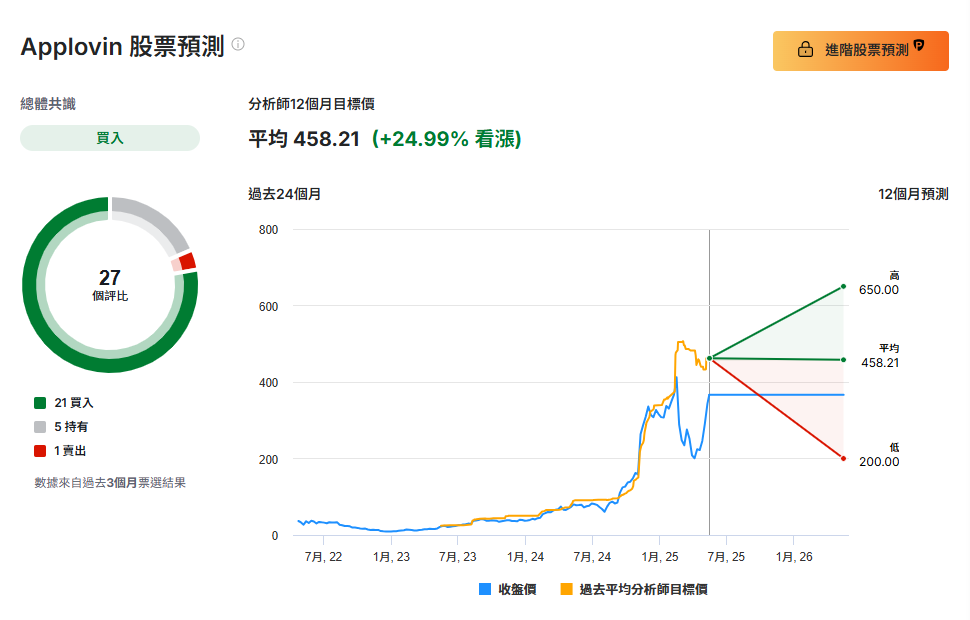Toggle the 收盤價 blue series legend
Screen dimensions: 970x620
click(x=508, y=590)
